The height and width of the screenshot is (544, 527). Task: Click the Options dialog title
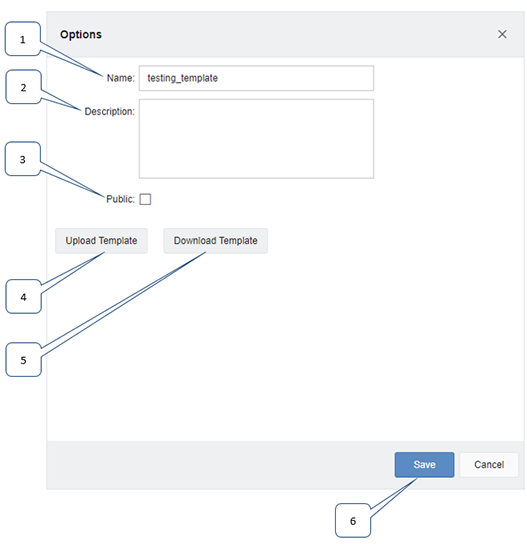[81, 34]
